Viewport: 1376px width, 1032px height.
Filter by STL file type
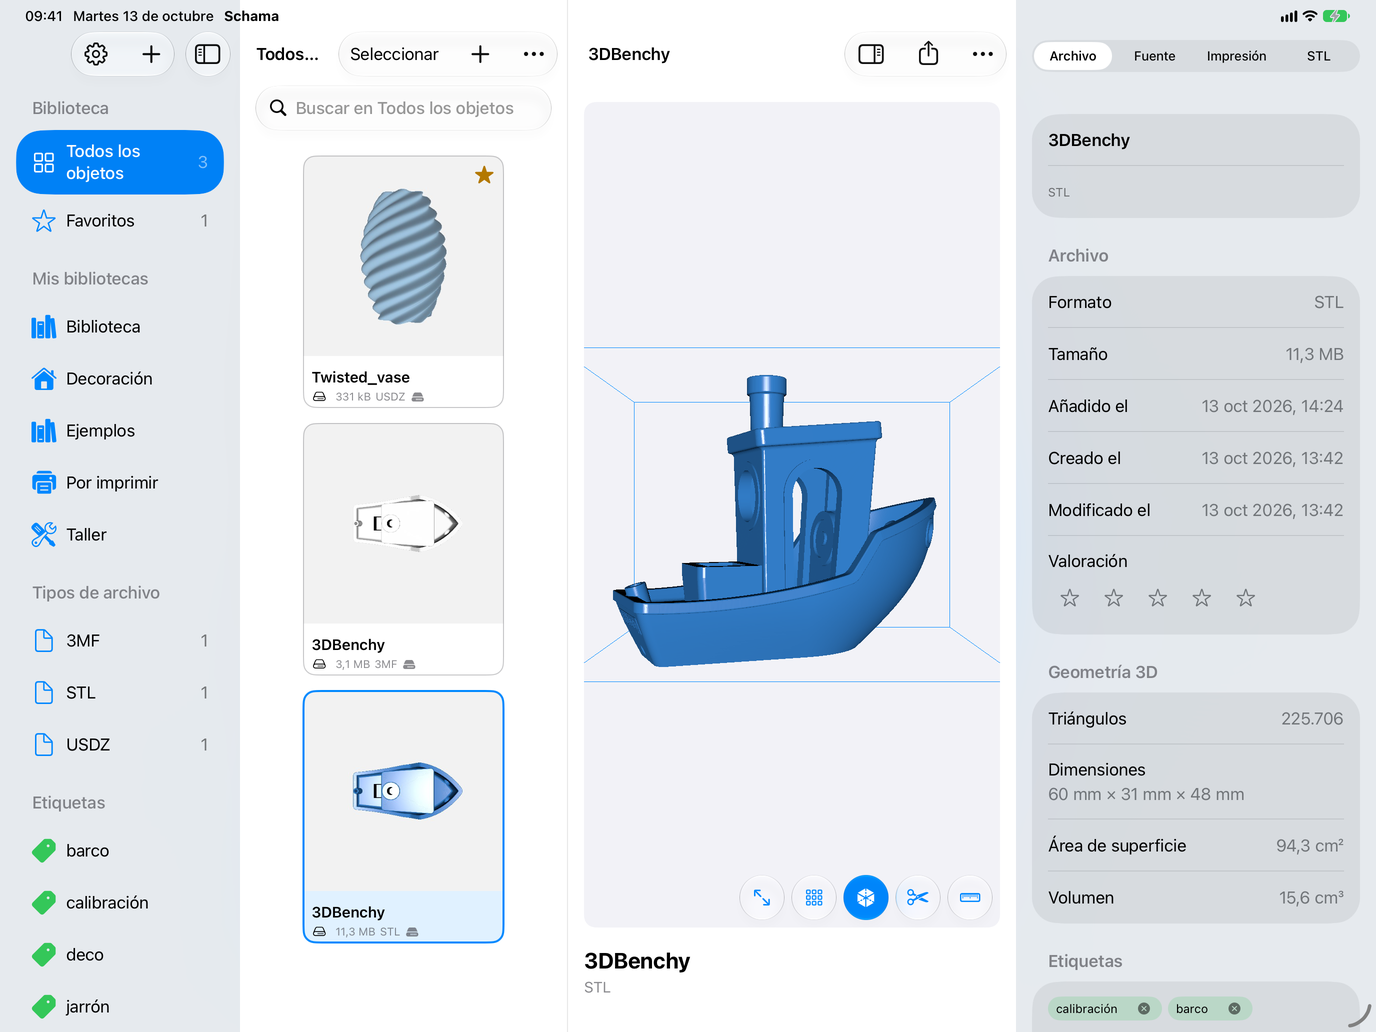(120, 693)
